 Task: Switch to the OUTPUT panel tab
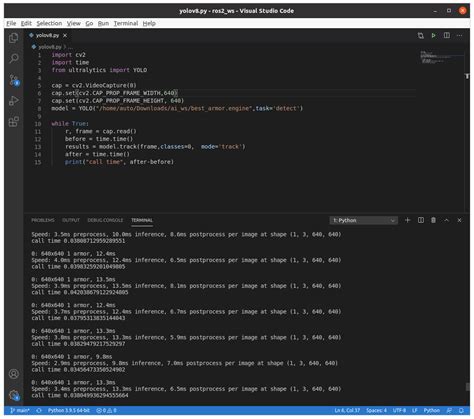coord(71,220)
